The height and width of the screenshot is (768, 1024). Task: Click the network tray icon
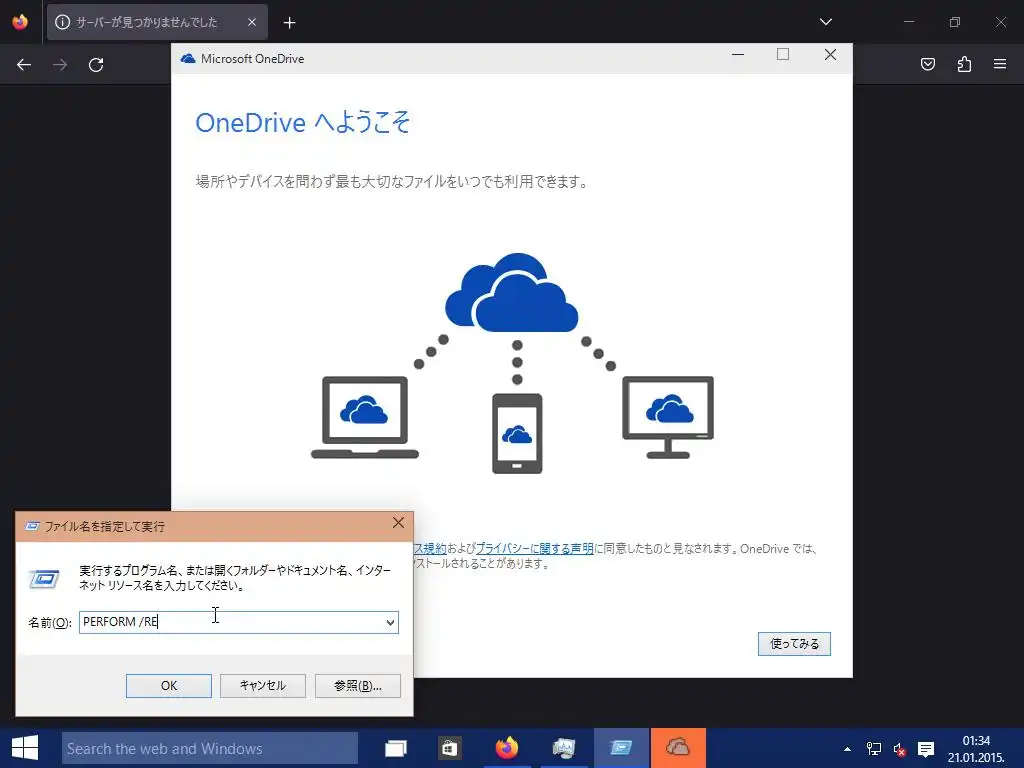click(873, 749)
